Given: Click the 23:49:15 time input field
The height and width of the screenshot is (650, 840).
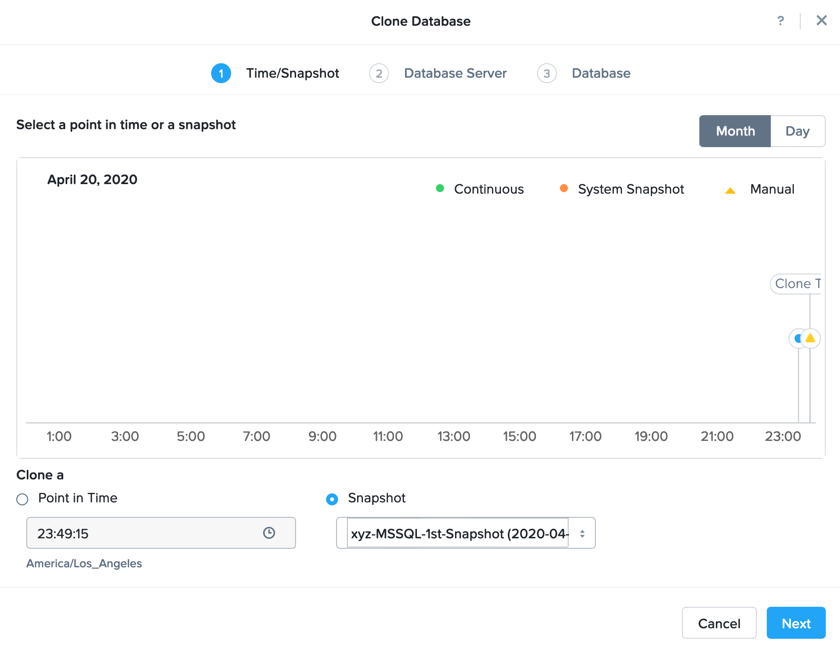Looking at the screenshot, I should [161, 533].
